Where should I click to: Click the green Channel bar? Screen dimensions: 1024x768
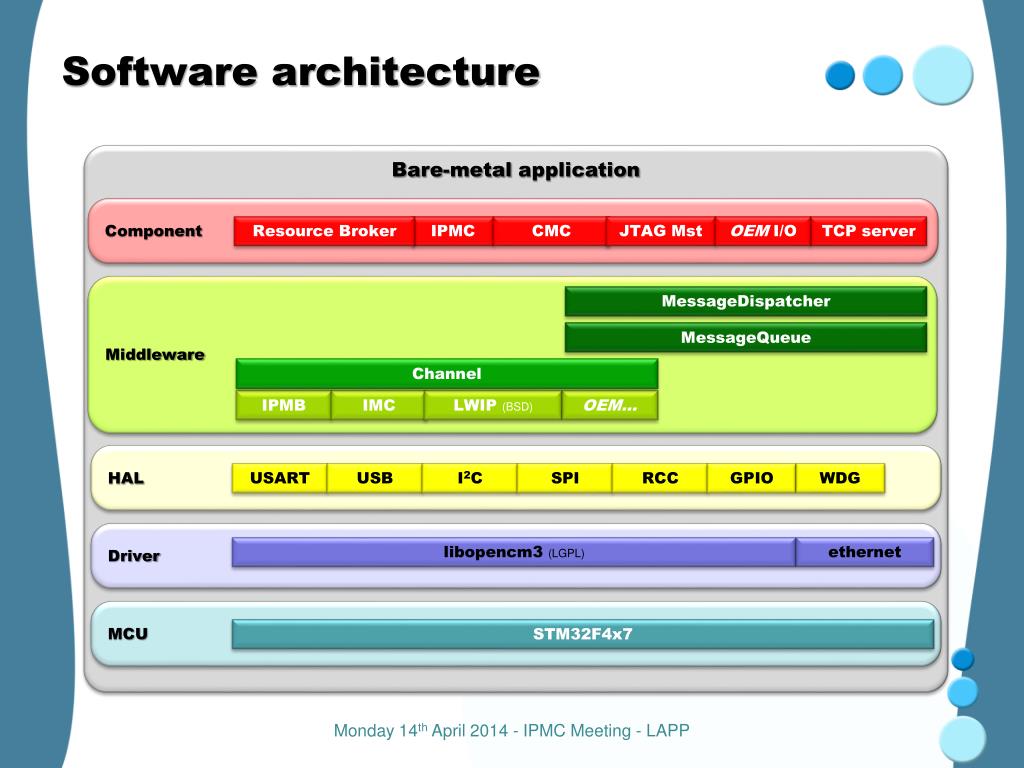pos(446,374)
